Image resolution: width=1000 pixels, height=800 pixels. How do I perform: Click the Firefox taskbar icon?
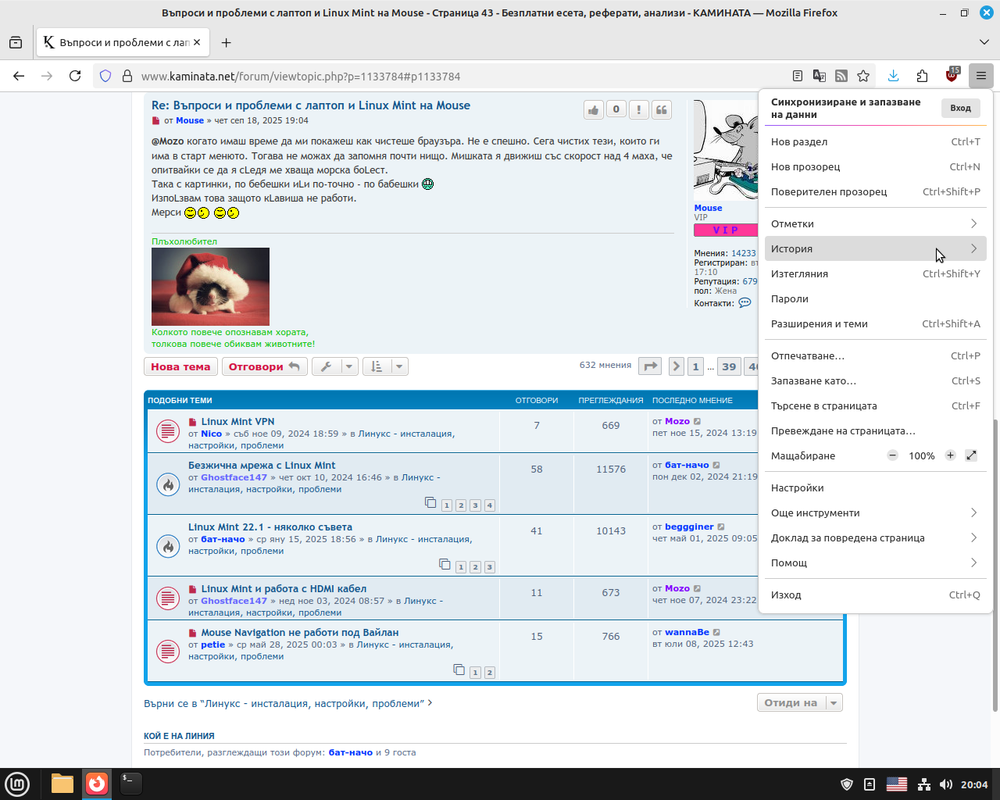point(97,784)
